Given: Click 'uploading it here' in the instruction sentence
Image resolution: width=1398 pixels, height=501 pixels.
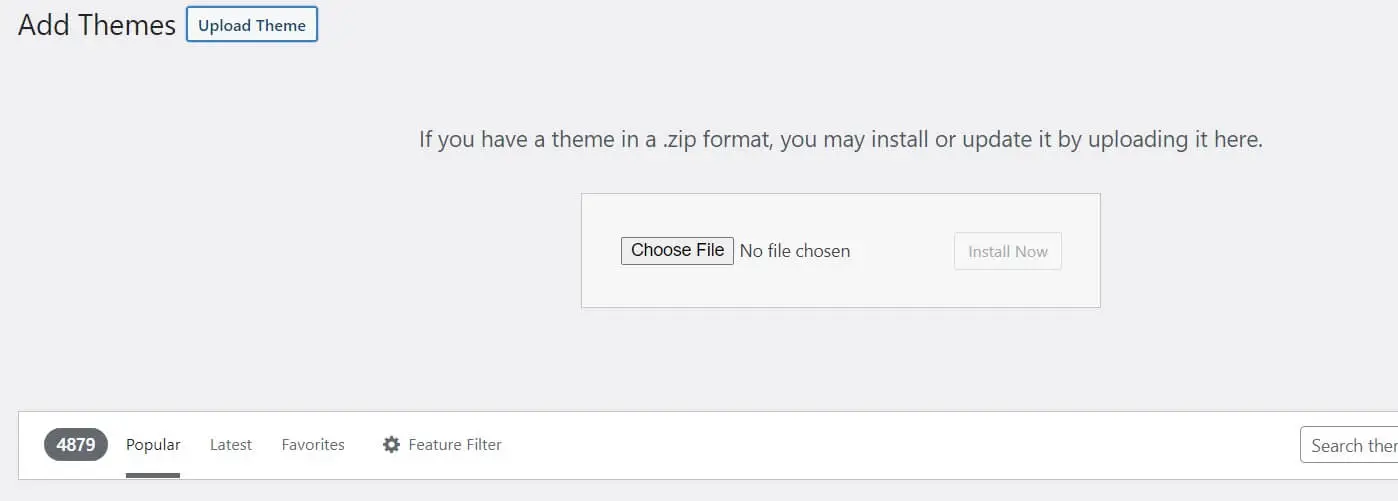Looking at the screenshot, I should coord(1175,139).
